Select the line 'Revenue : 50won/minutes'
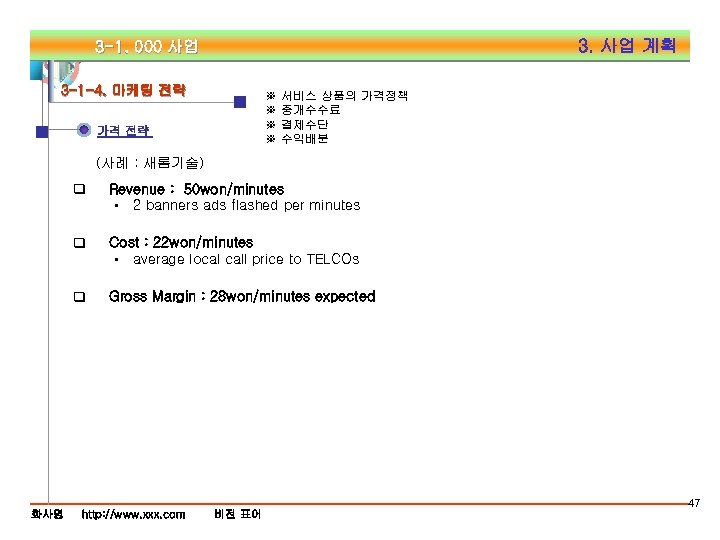 pos(196,189)
